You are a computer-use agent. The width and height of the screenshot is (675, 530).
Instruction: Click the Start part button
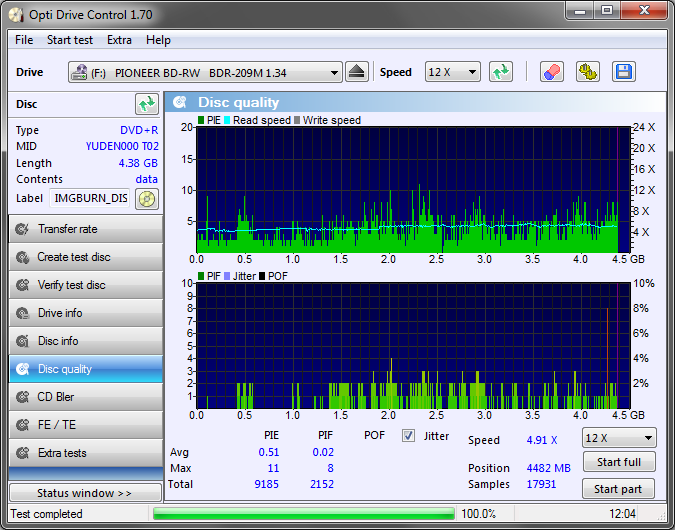[618, 489]
